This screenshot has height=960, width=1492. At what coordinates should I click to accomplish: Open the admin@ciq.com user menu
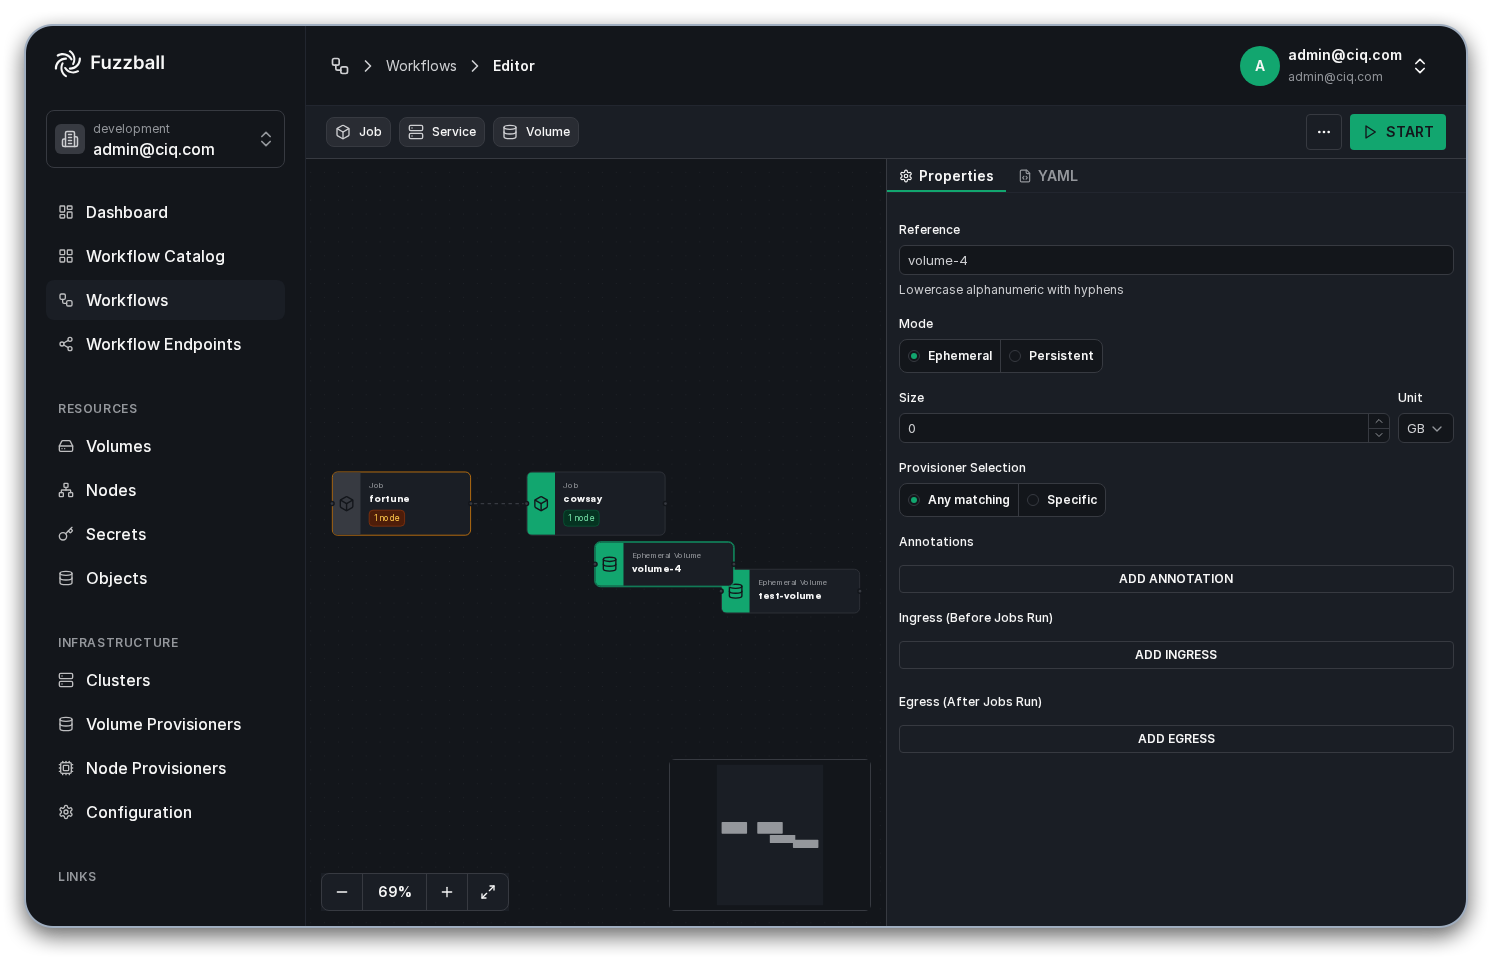pyautogui.click(x=1335, y=66)
